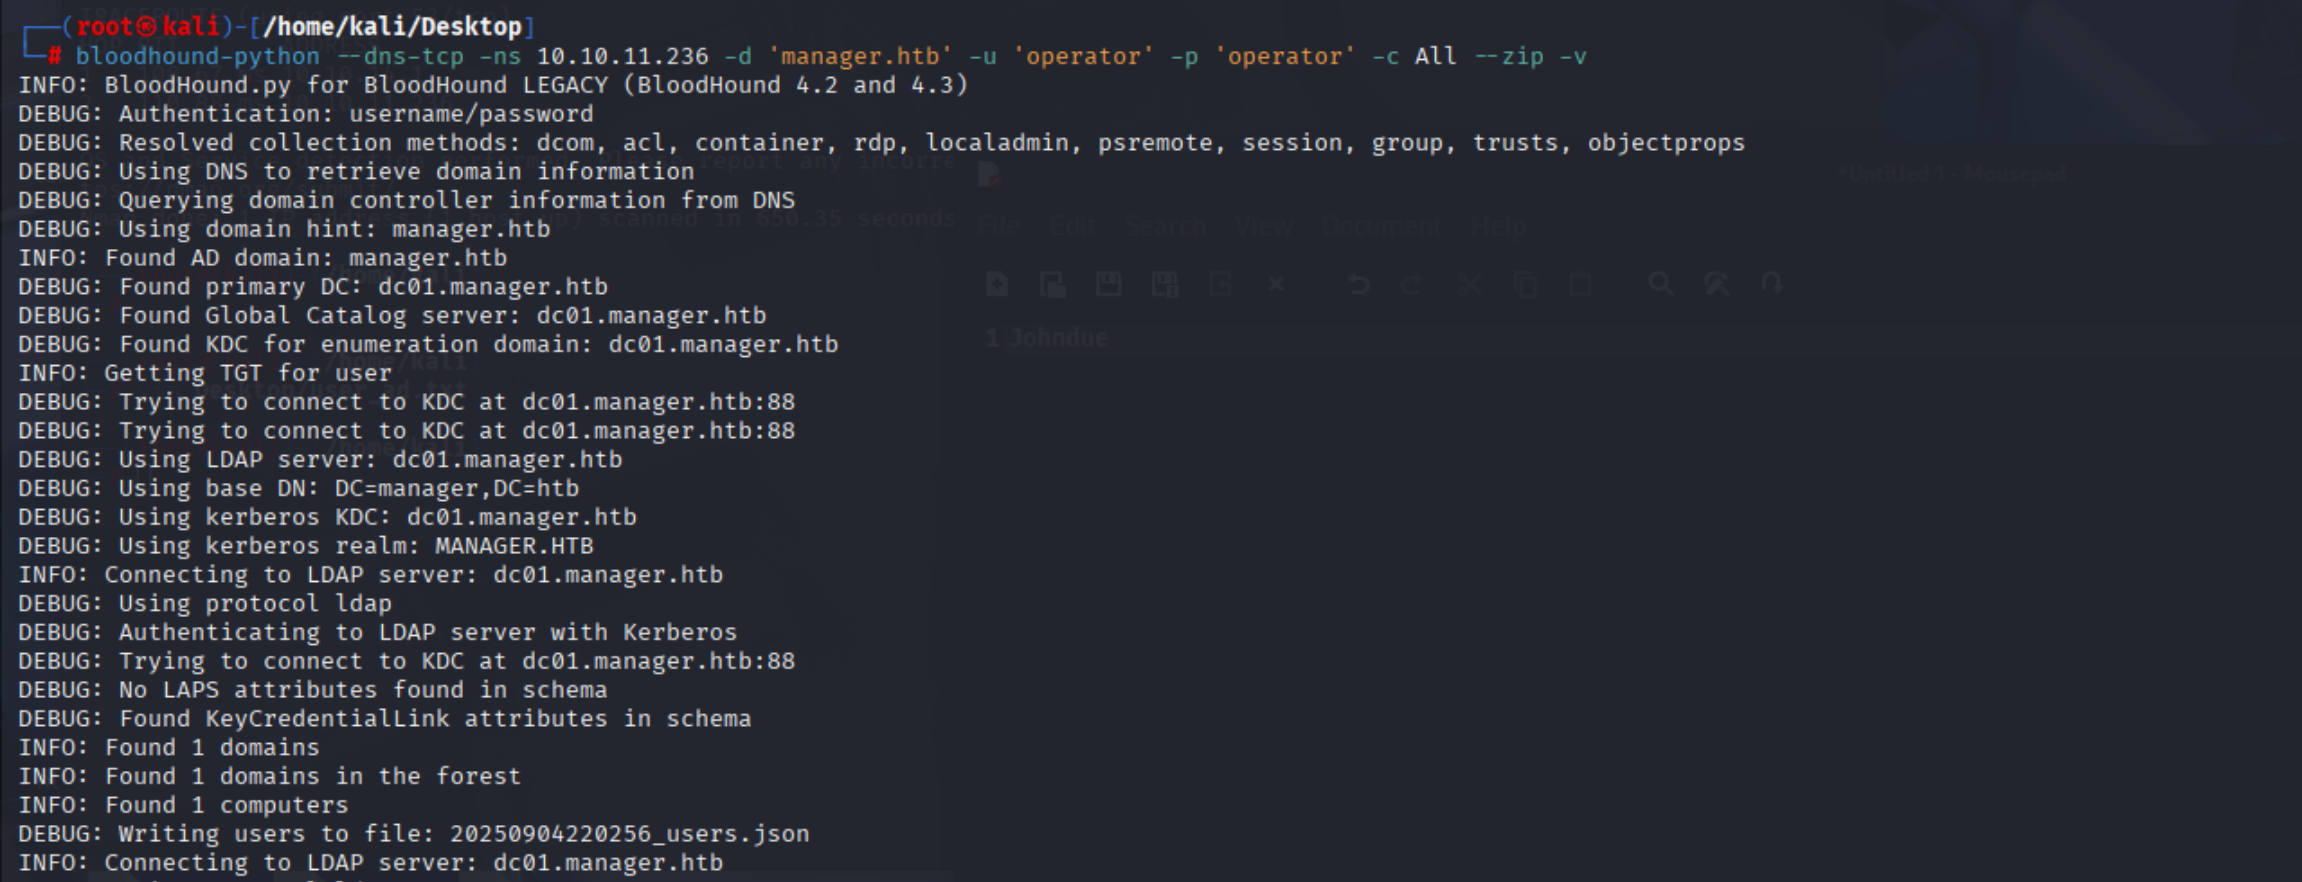This screenshot has width=2302, height=882.
Task: Click 'Using LDAP server: dc01.manager.htb' line
Action: [320, 460]
